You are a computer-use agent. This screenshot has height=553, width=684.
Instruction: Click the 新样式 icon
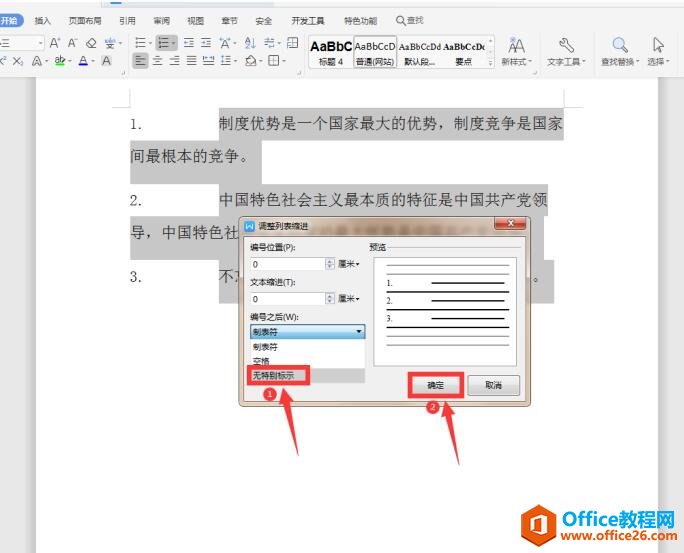click(516, 45)
